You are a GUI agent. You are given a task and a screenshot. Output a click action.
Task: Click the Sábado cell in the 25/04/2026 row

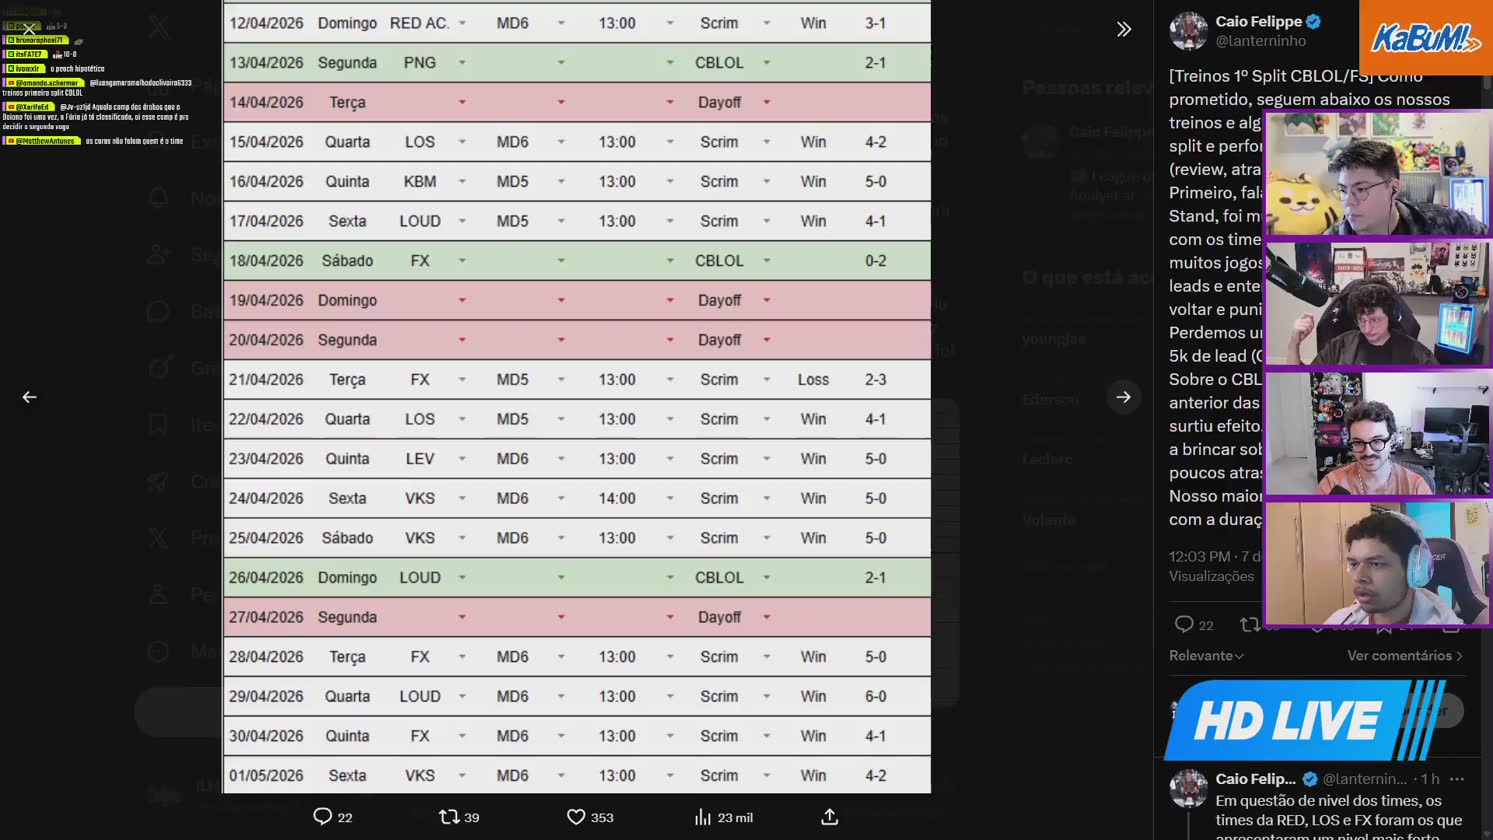[347, 538]
